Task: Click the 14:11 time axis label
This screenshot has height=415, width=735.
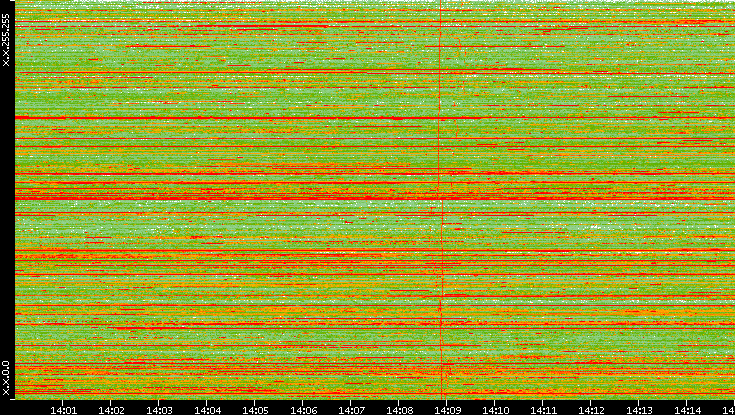Action: click(543, 410)
